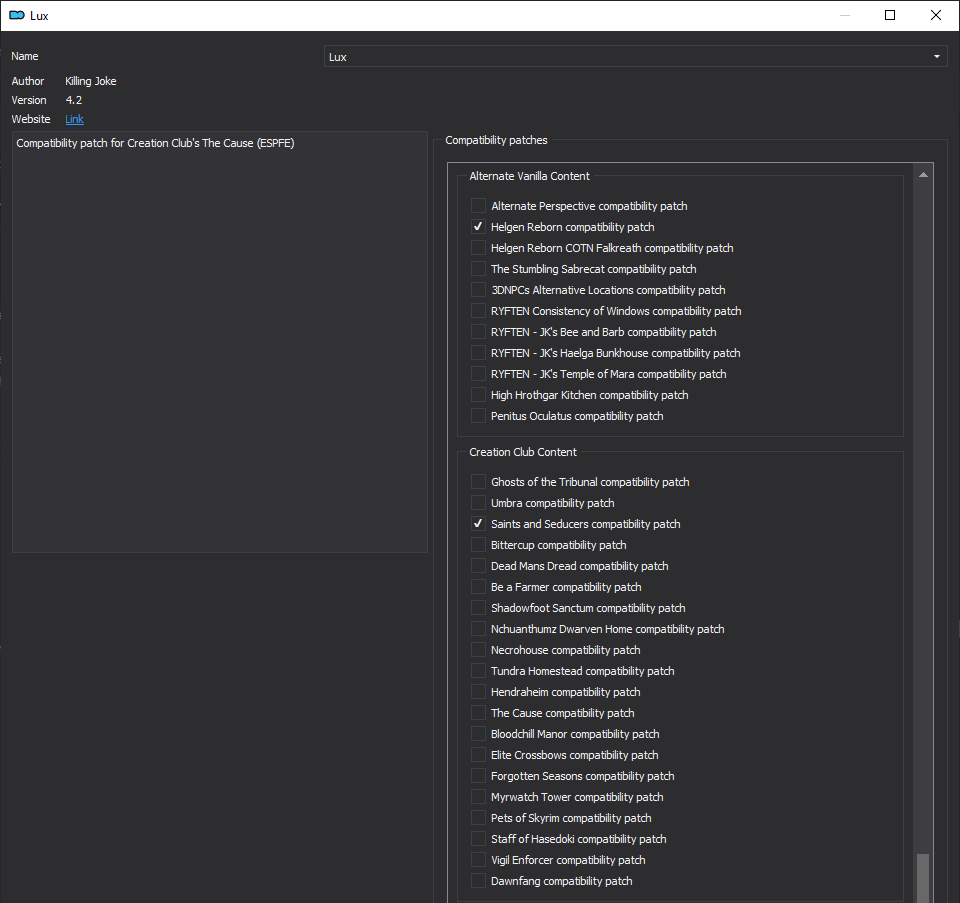Click the scroll up arrow in patches list
The image size is (960, 903).
tap(923, 175)
